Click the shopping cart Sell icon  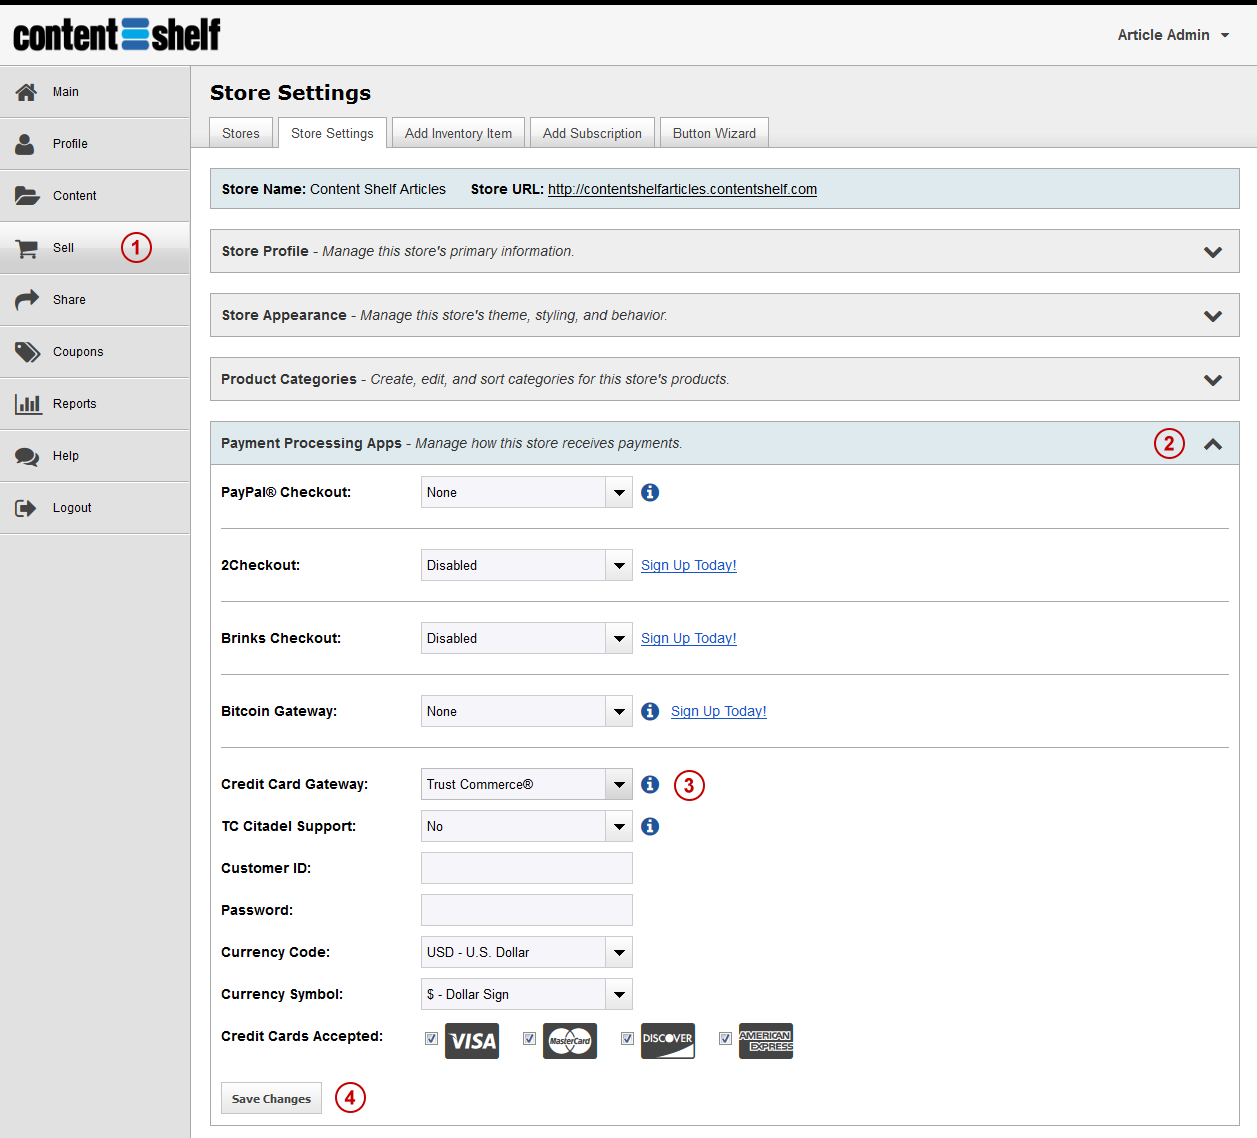(27, 248)
